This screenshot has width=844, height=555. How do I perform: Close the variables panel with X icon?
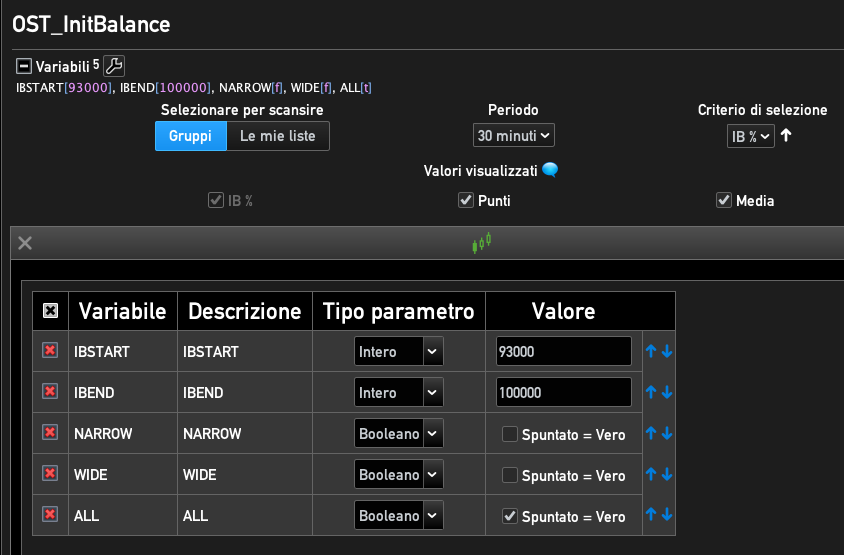pos(25,243)
